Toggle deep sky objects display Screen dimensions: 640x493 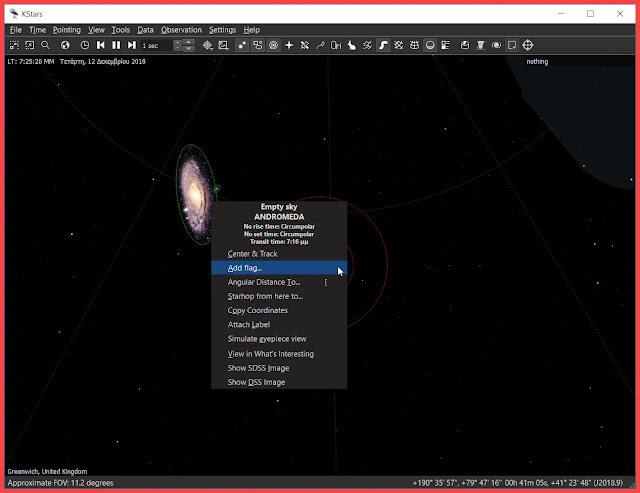pyautogui.click(x=258, y=45)
